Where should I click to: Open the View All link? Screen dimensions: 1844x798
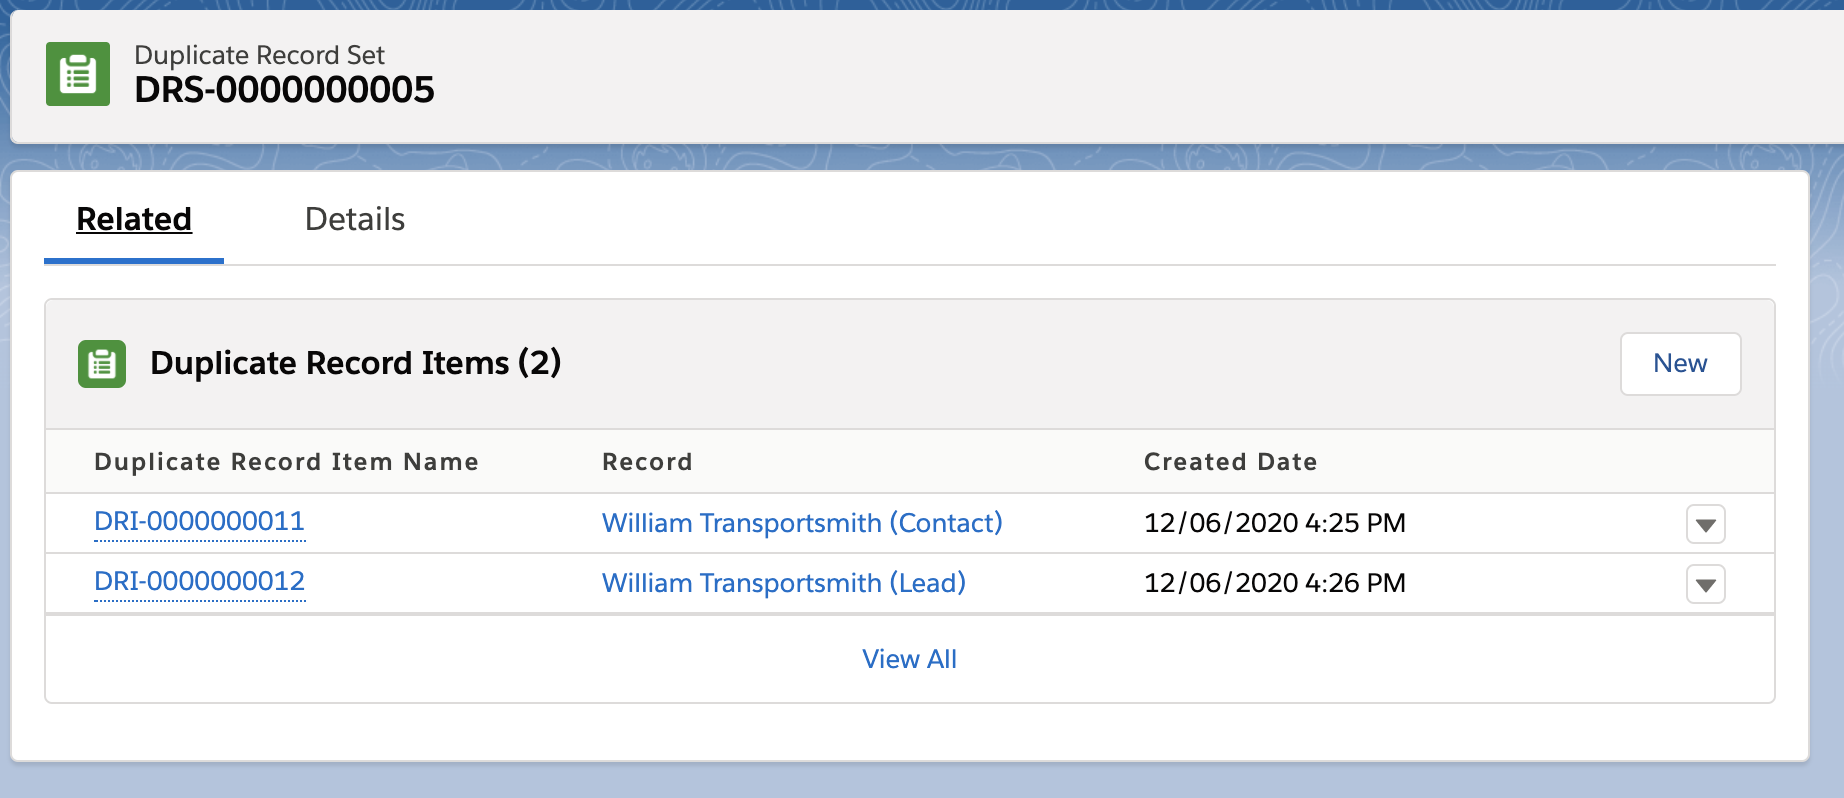[x=909, y=658]
